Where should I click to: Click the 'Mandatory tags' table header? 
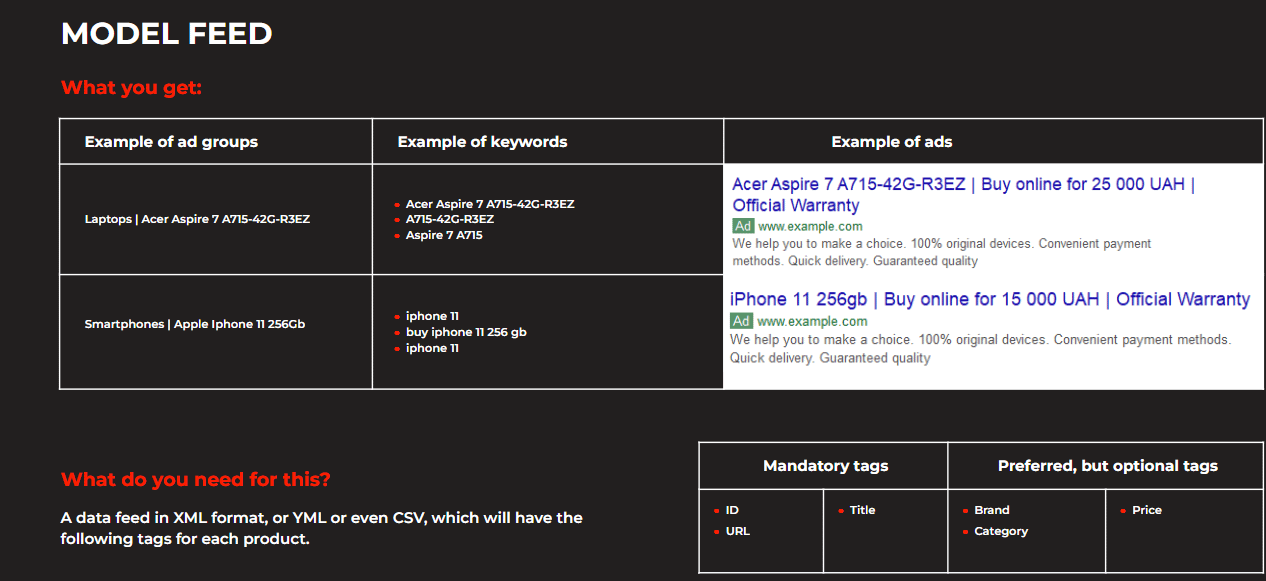(x=825, y=466)
